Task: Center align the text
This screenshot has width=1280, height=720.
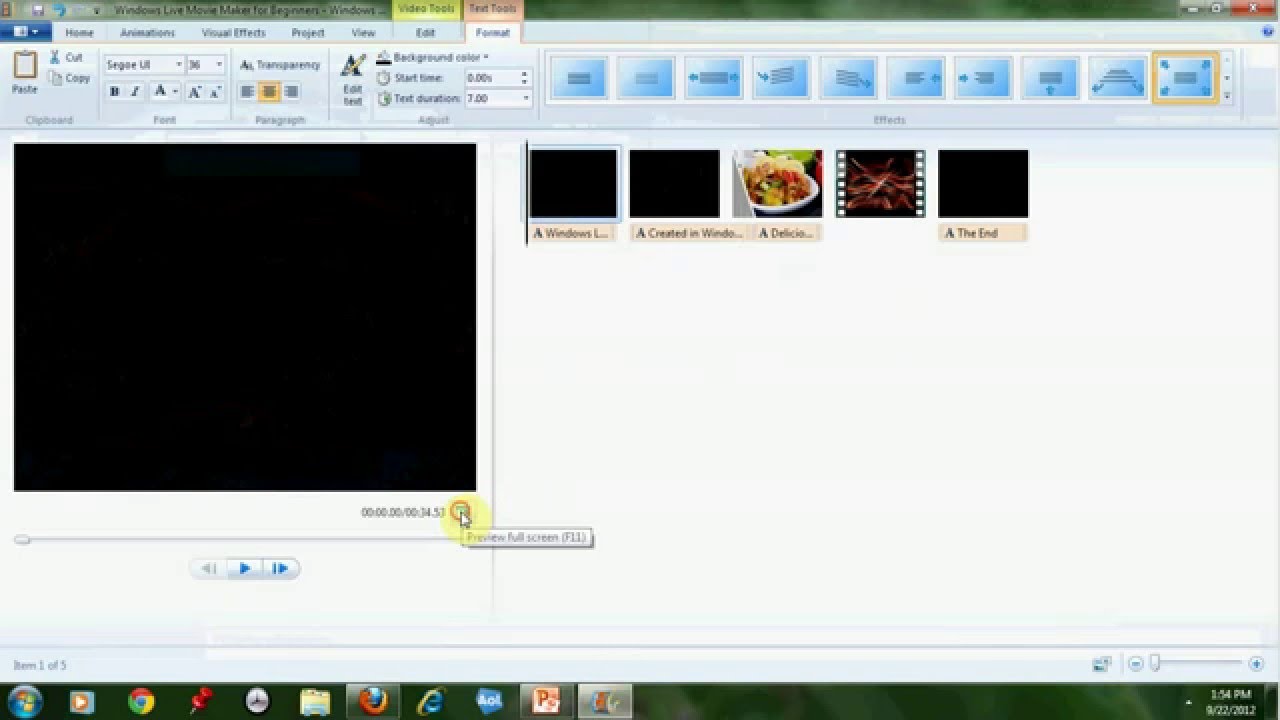Action: pyautogui.click(x=269, y=92)
